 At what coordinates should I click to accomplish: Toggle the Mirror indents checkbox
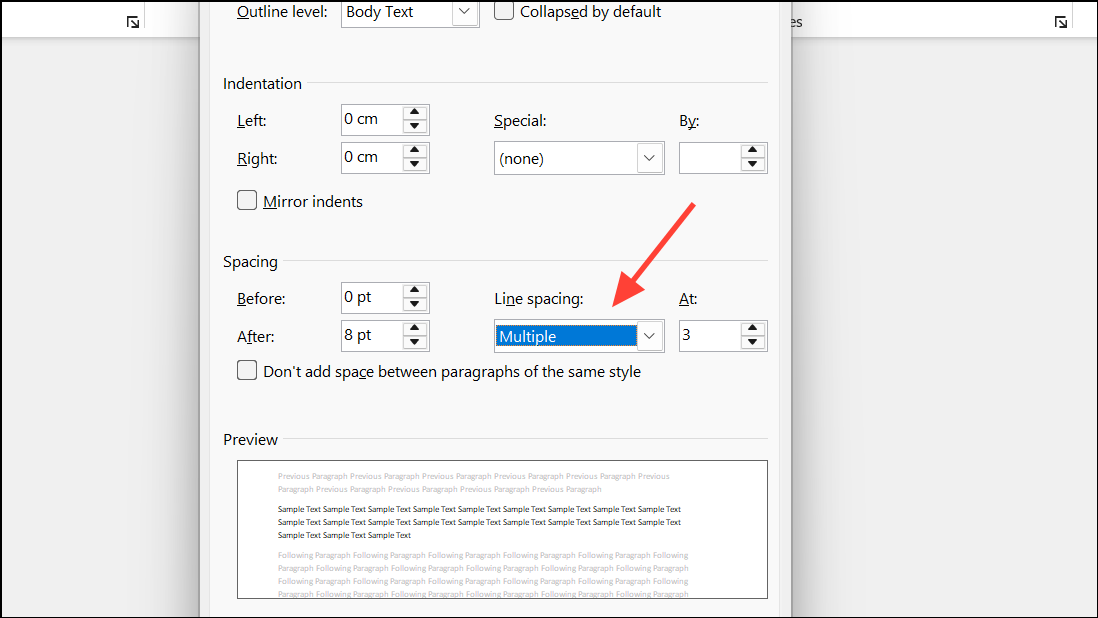pos(246,200)
